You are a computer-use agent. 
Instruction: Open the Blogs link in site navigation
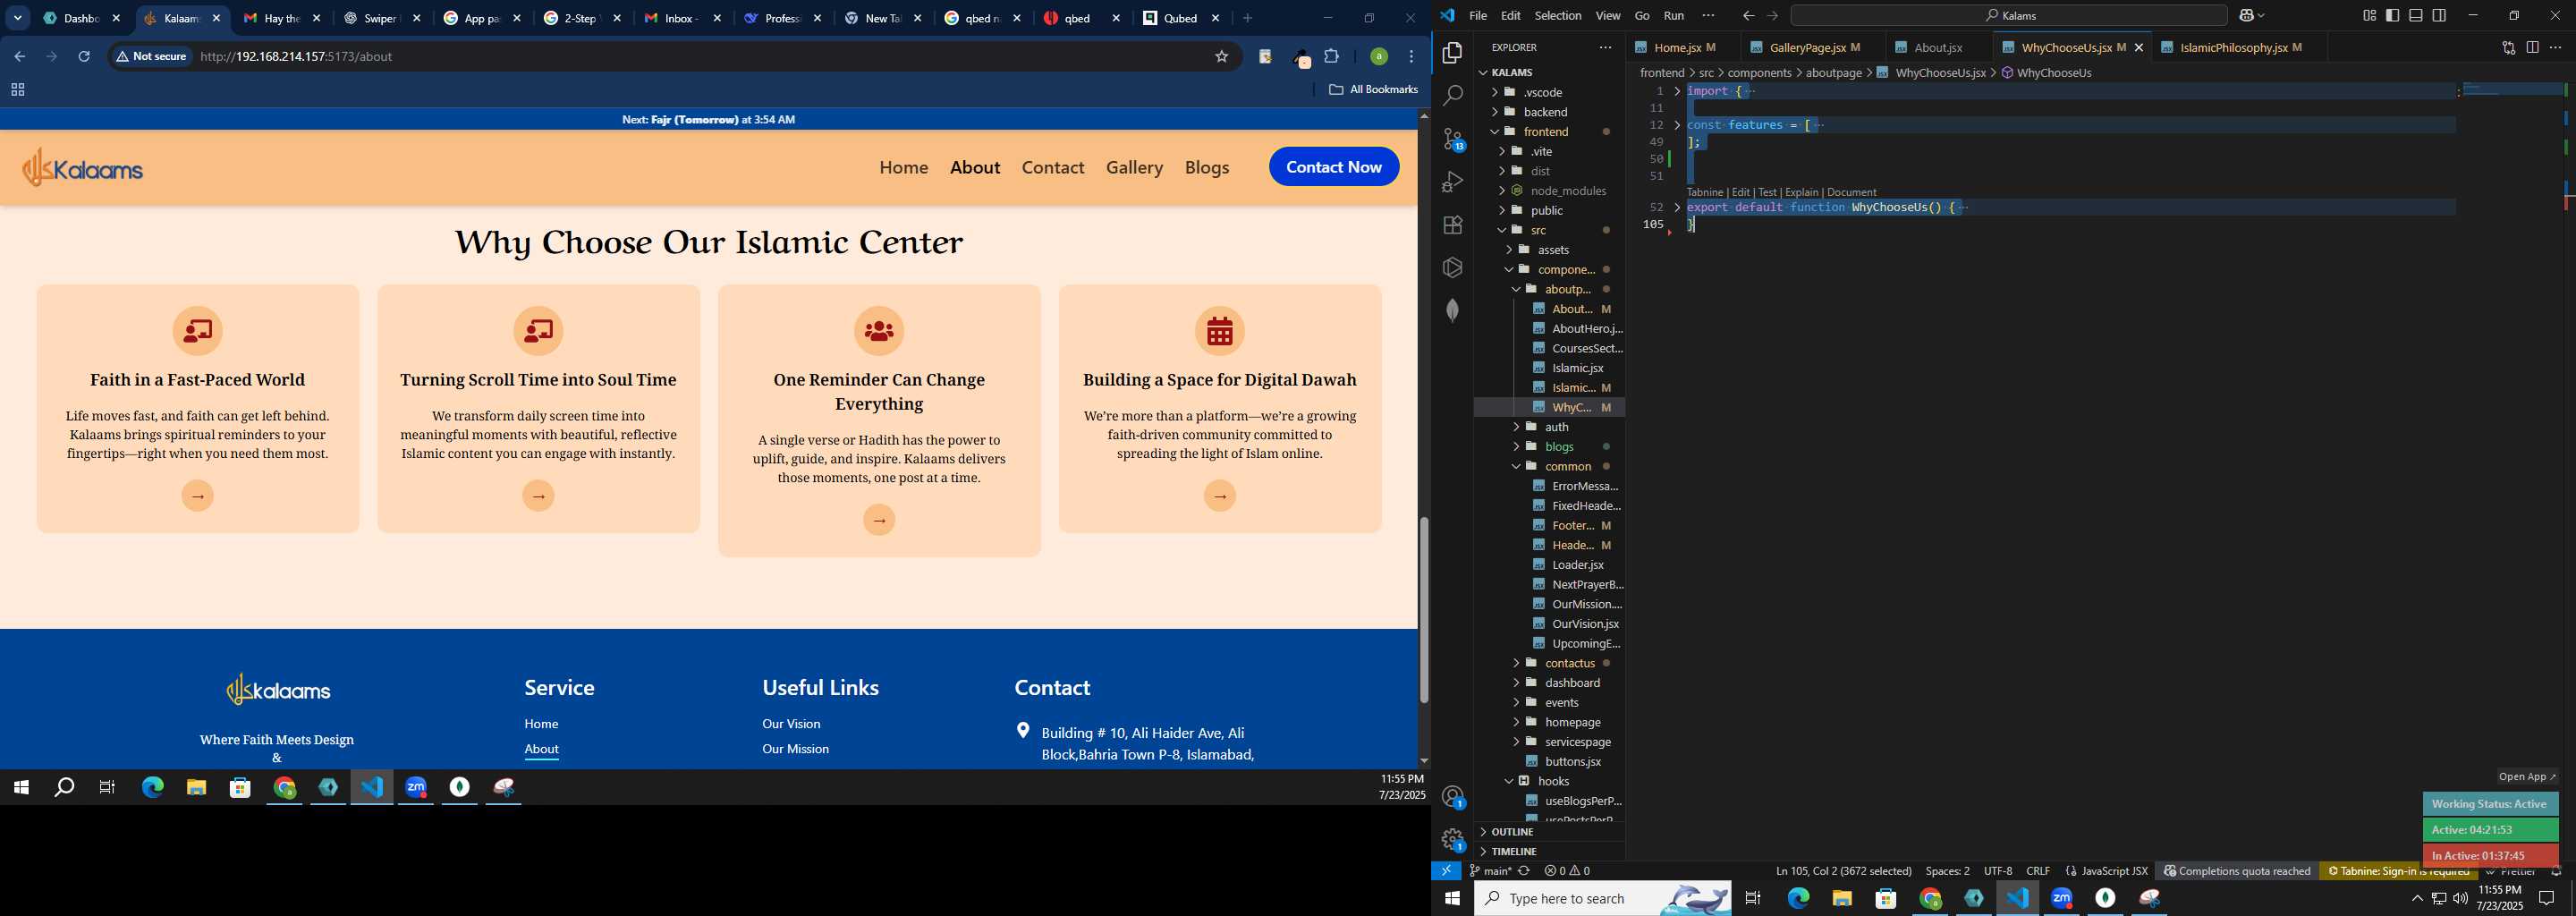(x=1206, y=167)
